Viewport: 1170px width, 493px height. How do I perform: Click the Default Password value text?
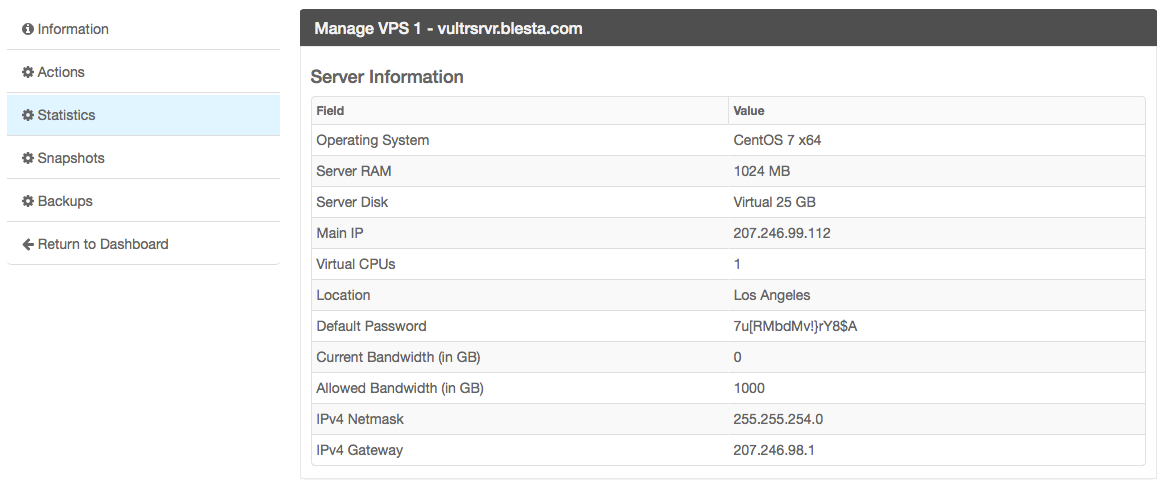click(795, 326)
